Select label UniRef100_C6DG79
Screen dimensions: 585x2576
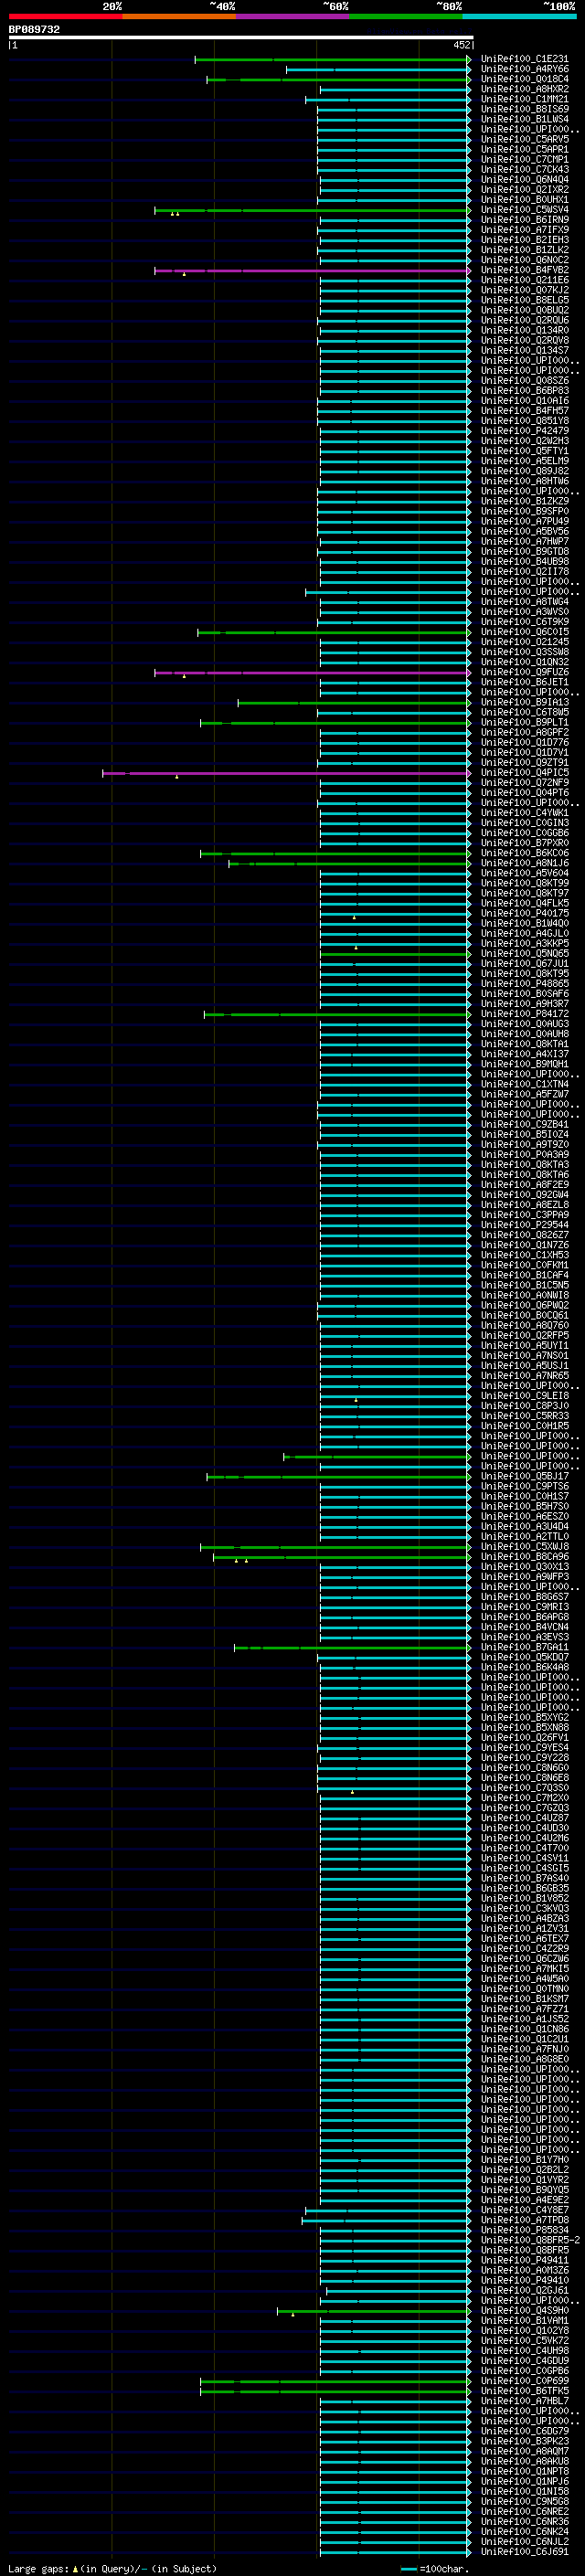tap(524, 2430)
